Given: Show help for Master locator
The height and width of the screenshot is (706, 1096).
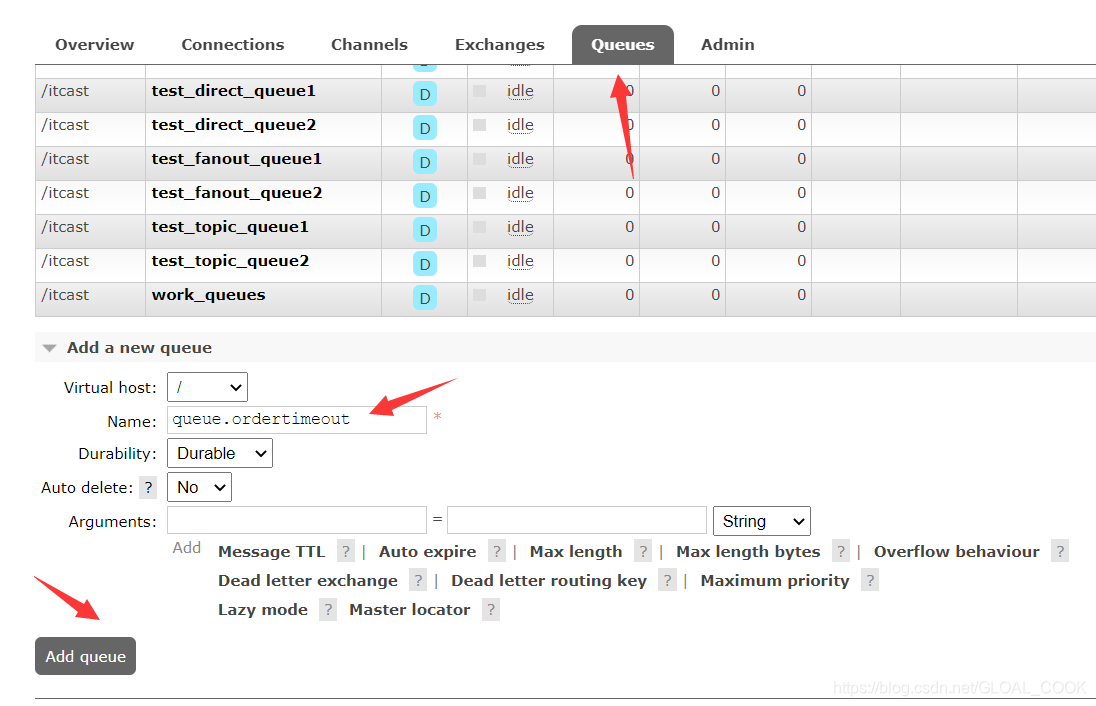Looking at the screenshot, I should 491,610.
